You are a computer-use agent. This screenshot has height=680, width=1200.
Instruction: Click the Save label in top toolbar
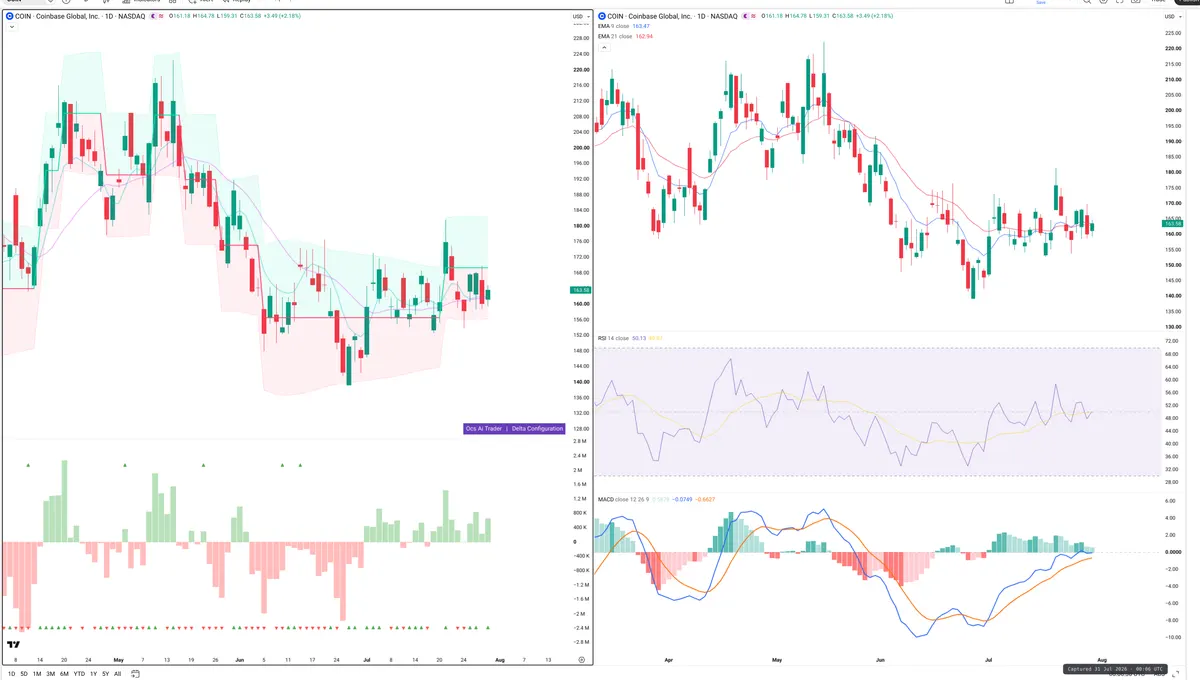click(1041, 2)
